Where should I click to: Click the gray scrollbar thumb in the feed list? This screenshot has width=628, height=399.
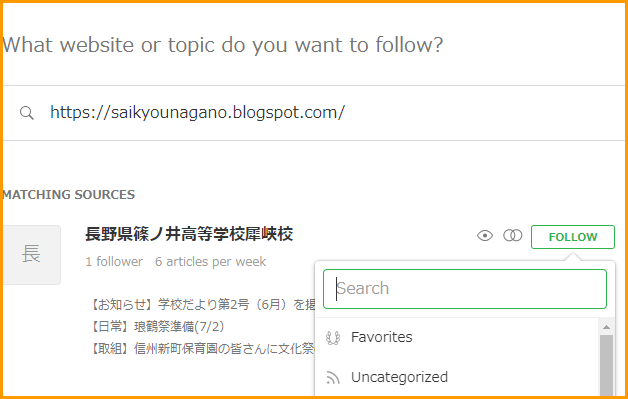coord(606,365)
